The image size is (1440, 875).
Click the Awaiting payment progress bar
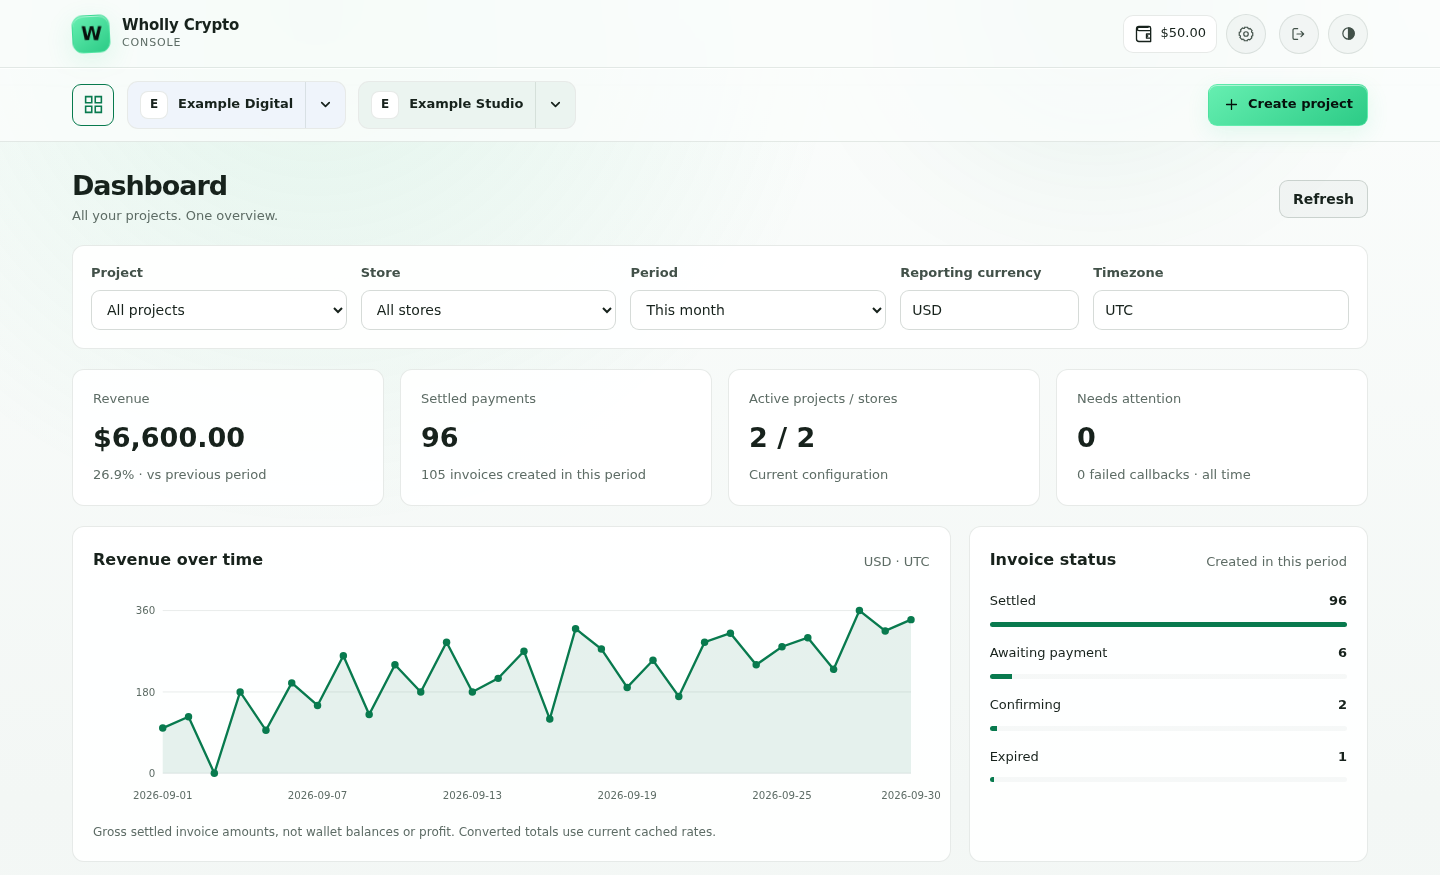point(1168,677)
